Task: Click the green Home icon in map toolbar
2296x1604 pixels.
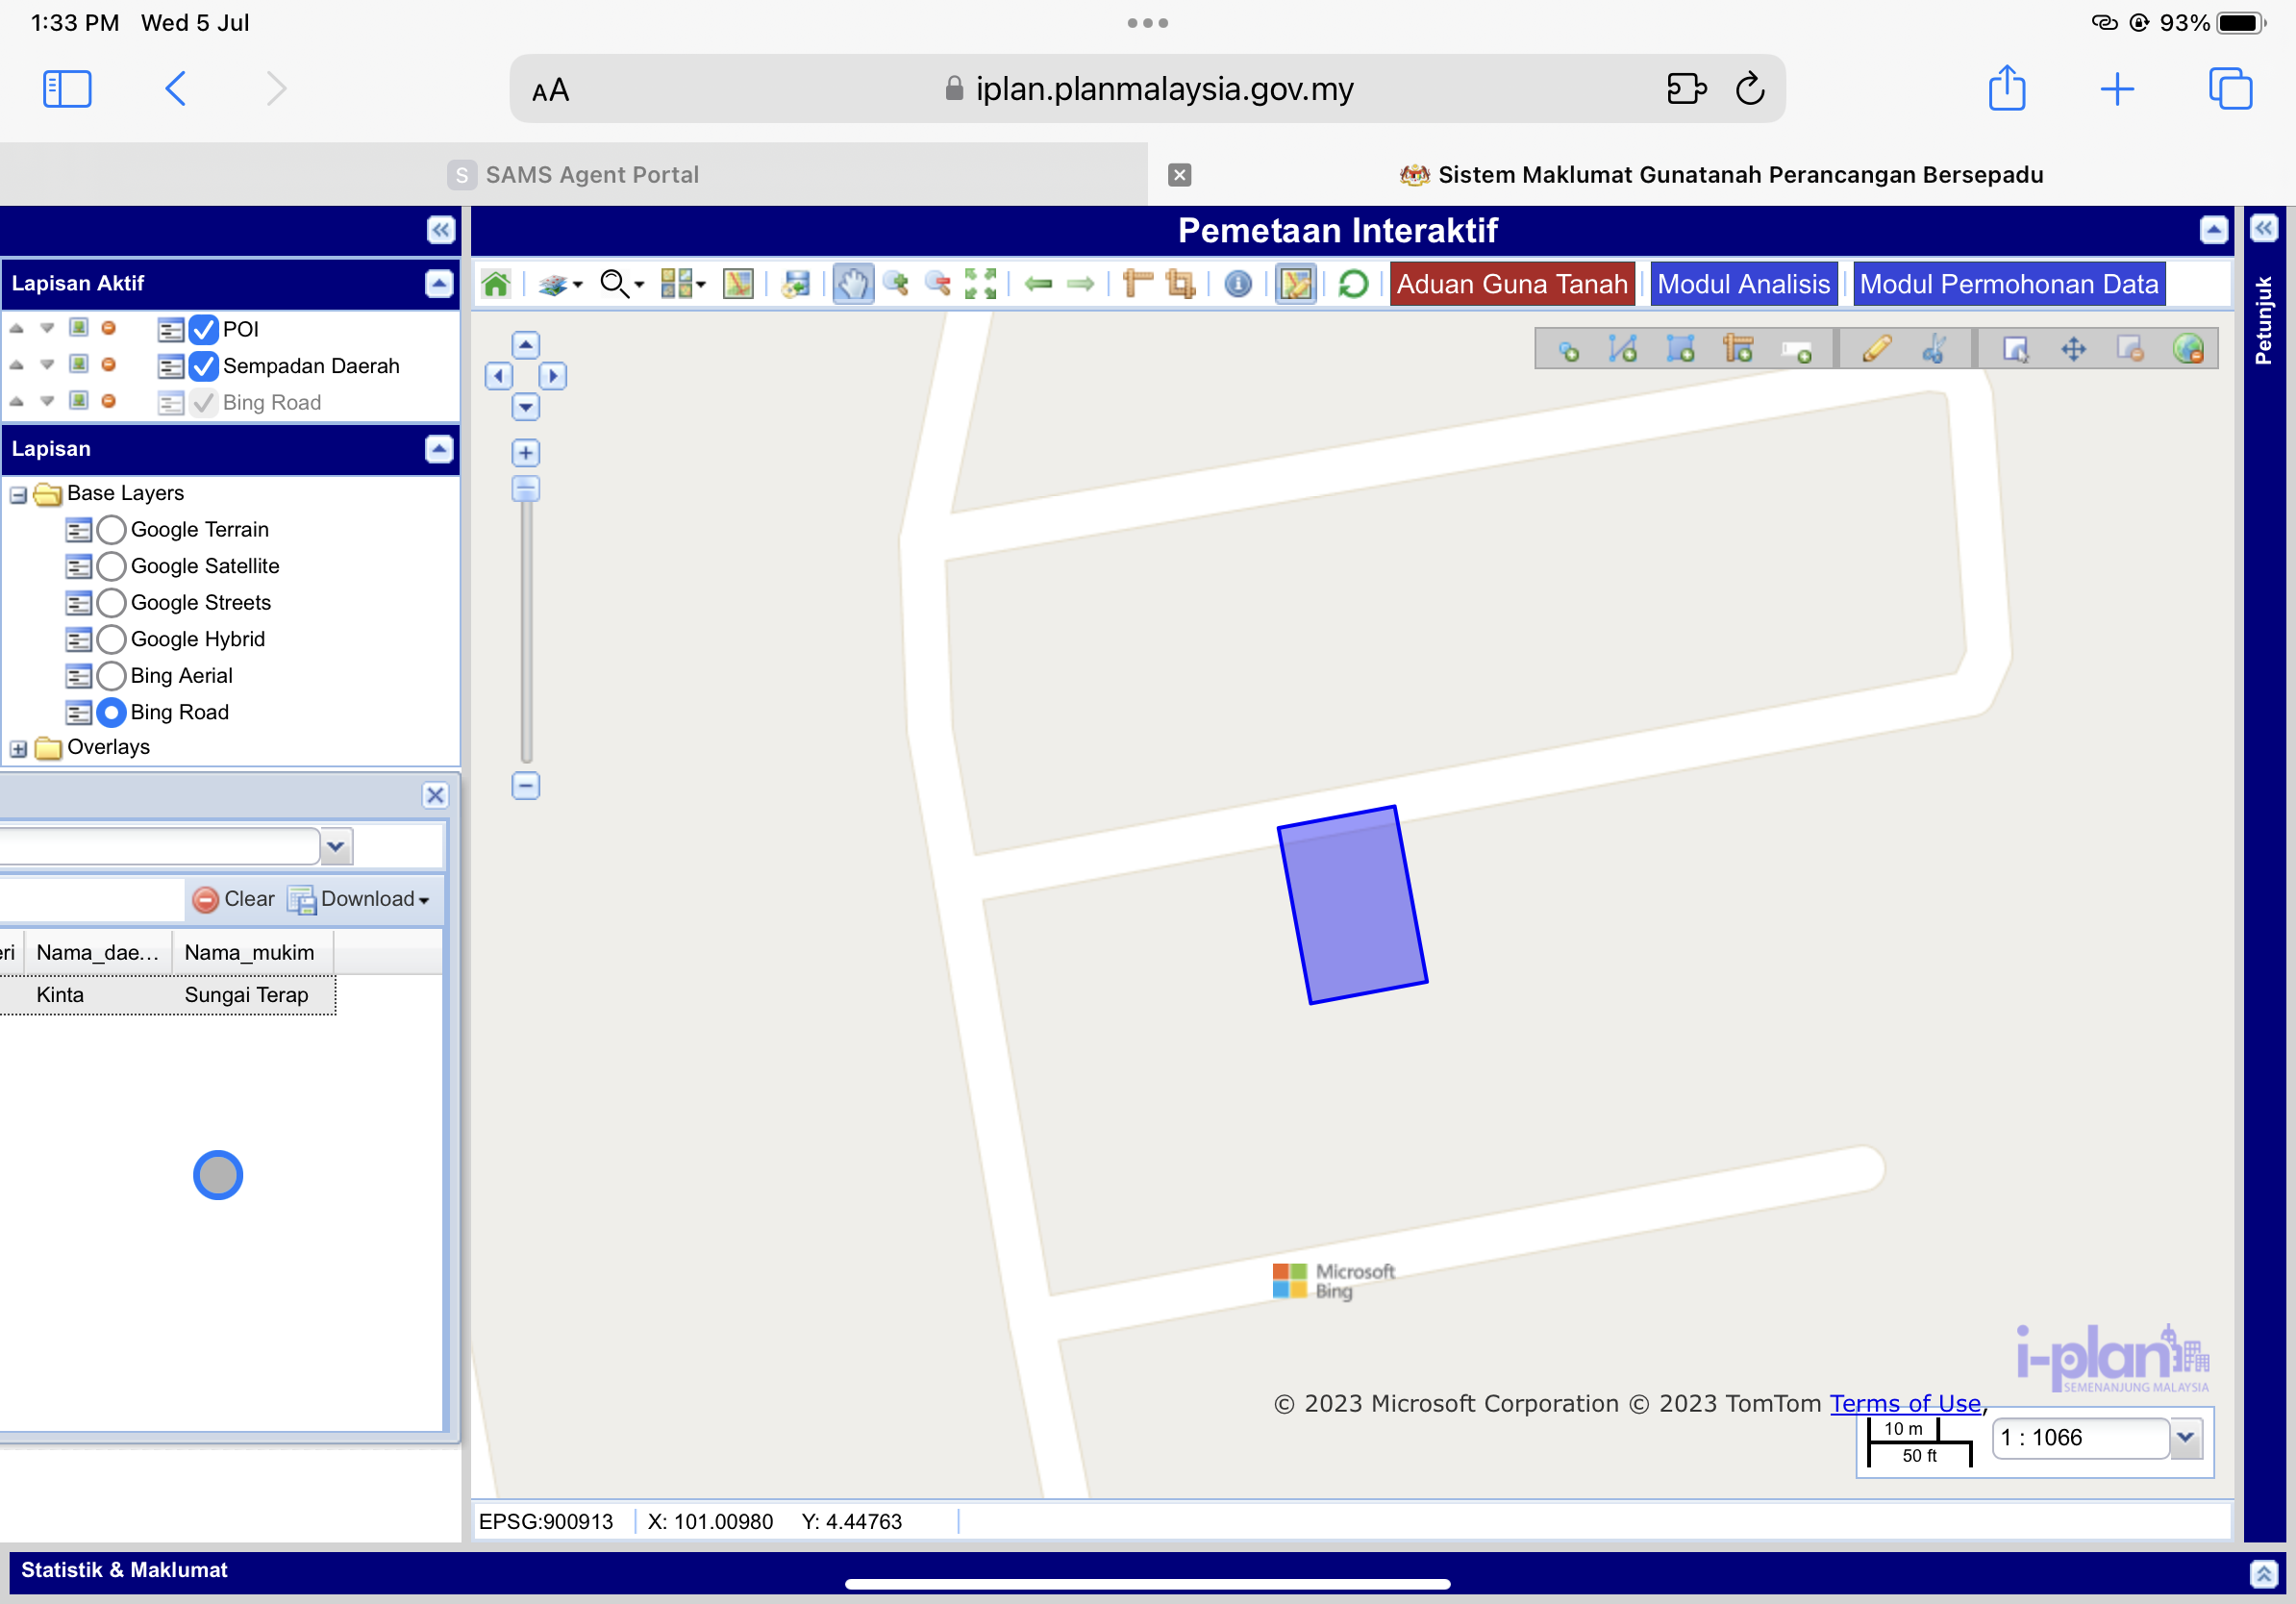Action: 496,284
